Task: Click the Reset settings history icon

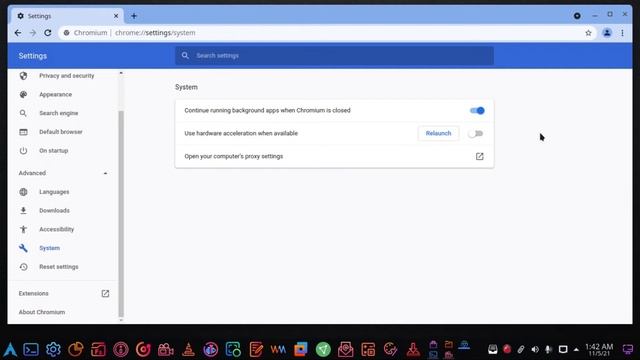Action: point(23,267)
